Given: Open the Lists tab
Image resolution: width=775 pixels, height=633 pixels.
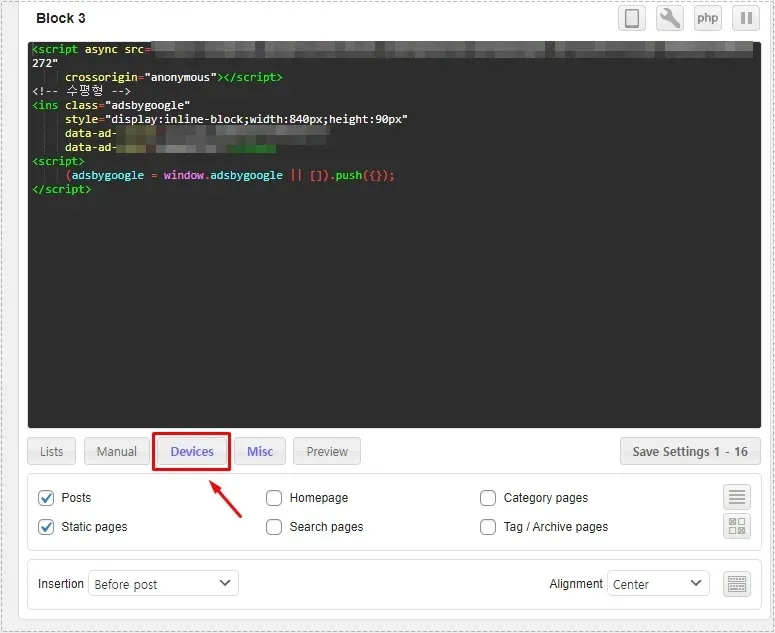Looking at the screenshot, I should pyautogui.click(x=51, y=451).
